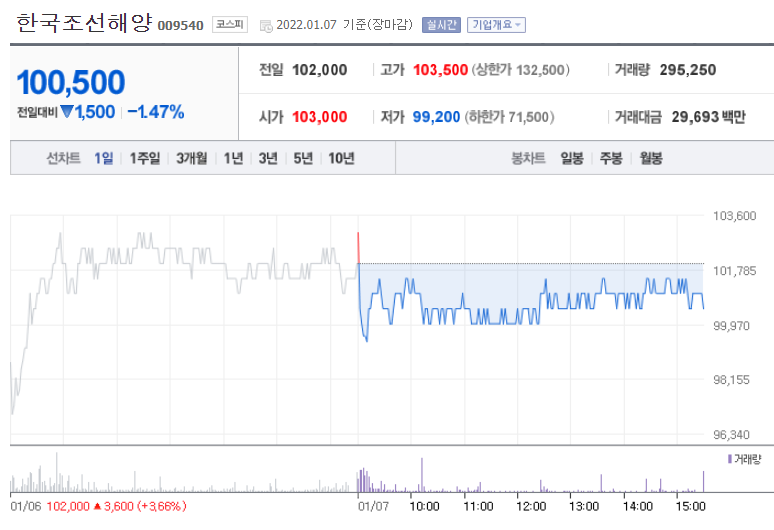Click the 15:00 time axis label

click(x=691, y=506)
